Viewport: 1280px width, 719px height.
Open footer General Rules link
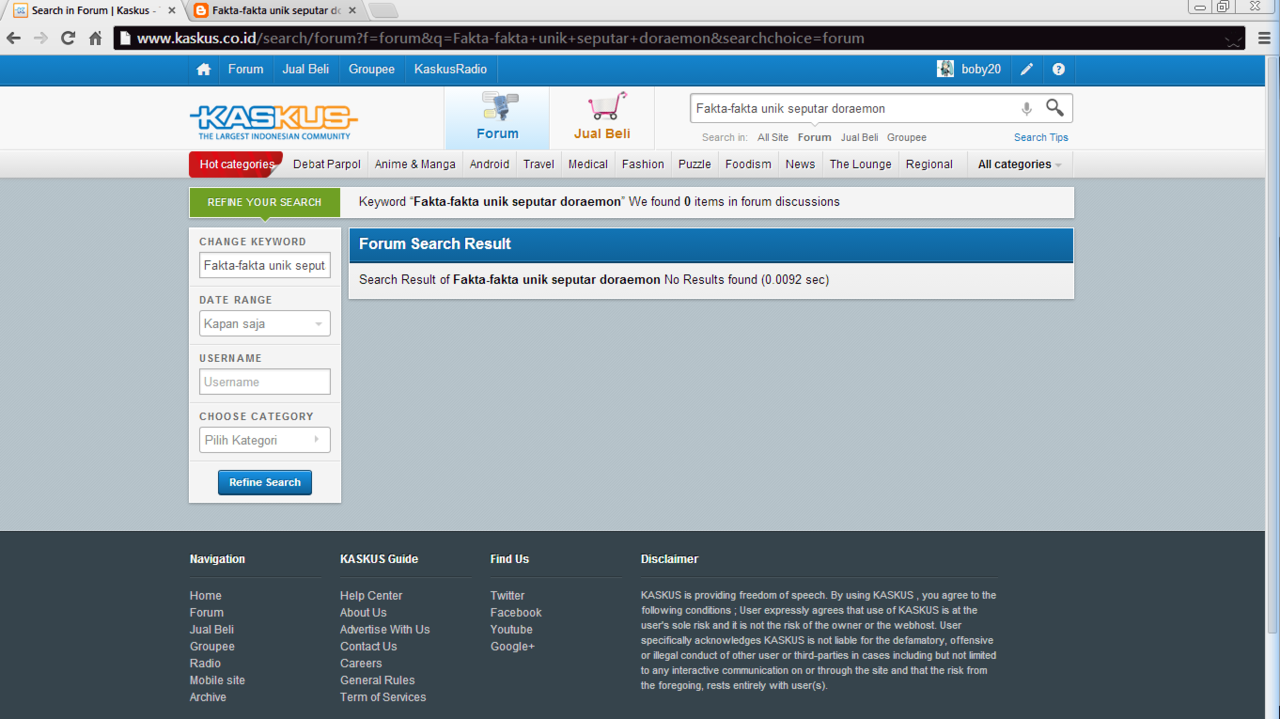click(377, 680)
